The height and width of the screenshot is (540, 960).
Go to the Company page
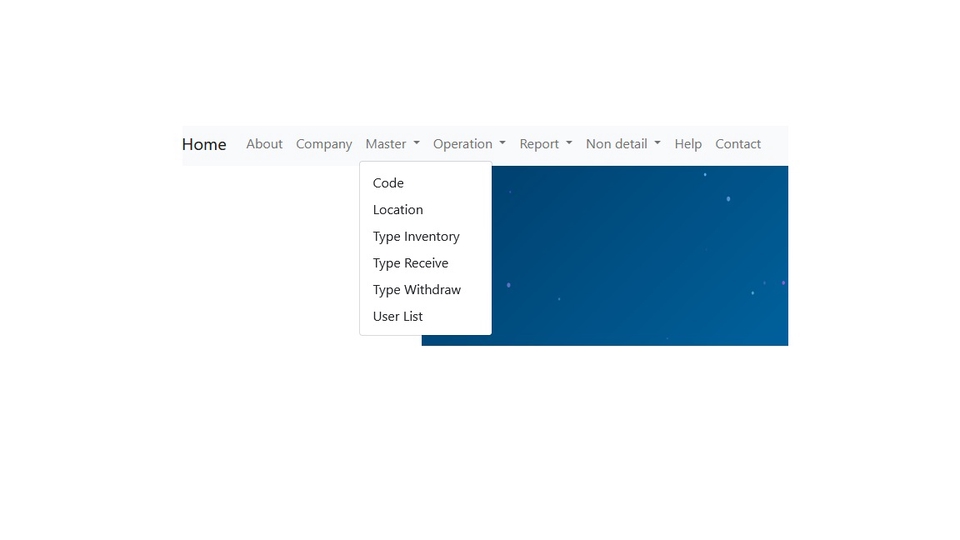coord(324,144)
